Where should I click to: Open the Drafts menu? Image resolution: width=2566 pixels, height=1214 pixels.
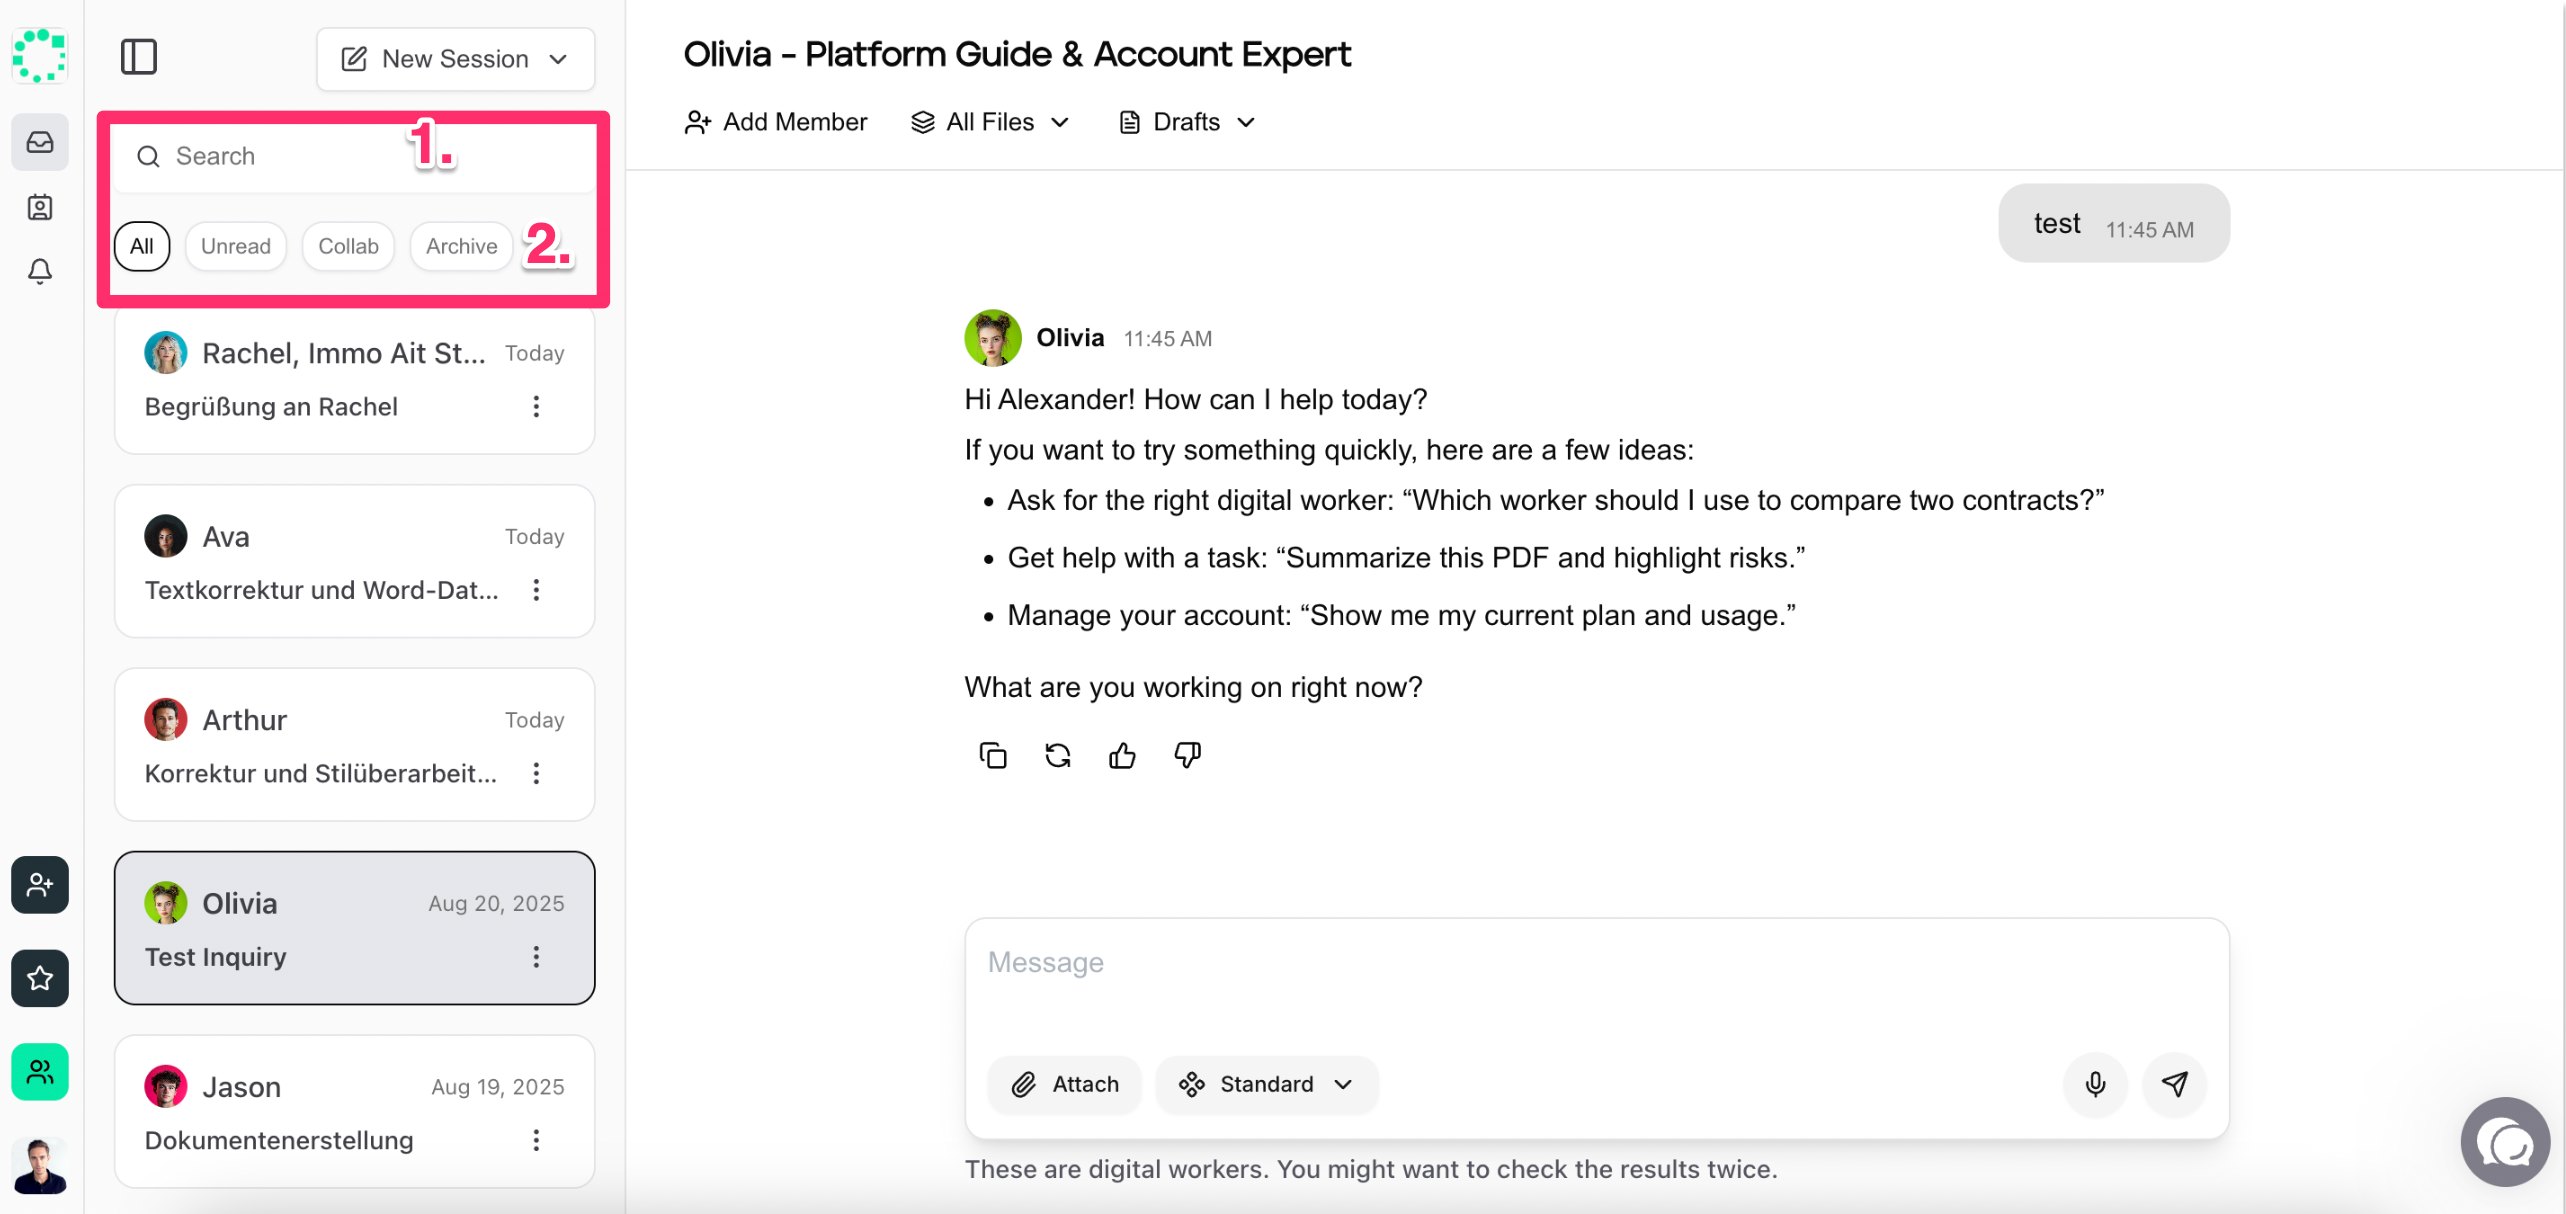1186,122
